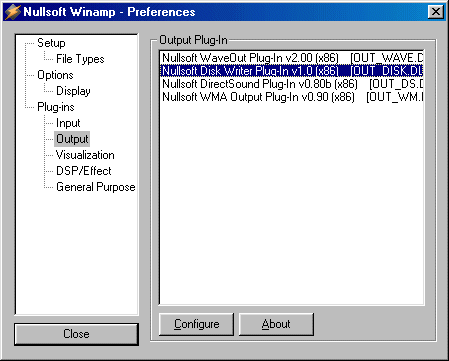The height and width of the screenshot is (361, 449).
Task: Click the About button
Action: 276,324
